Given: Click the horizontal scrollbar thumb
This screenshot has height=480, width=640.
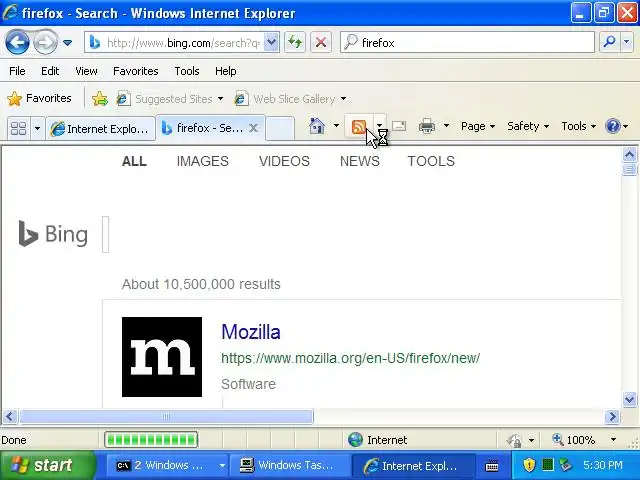Looking at the screenshot, I should [166, 417].
